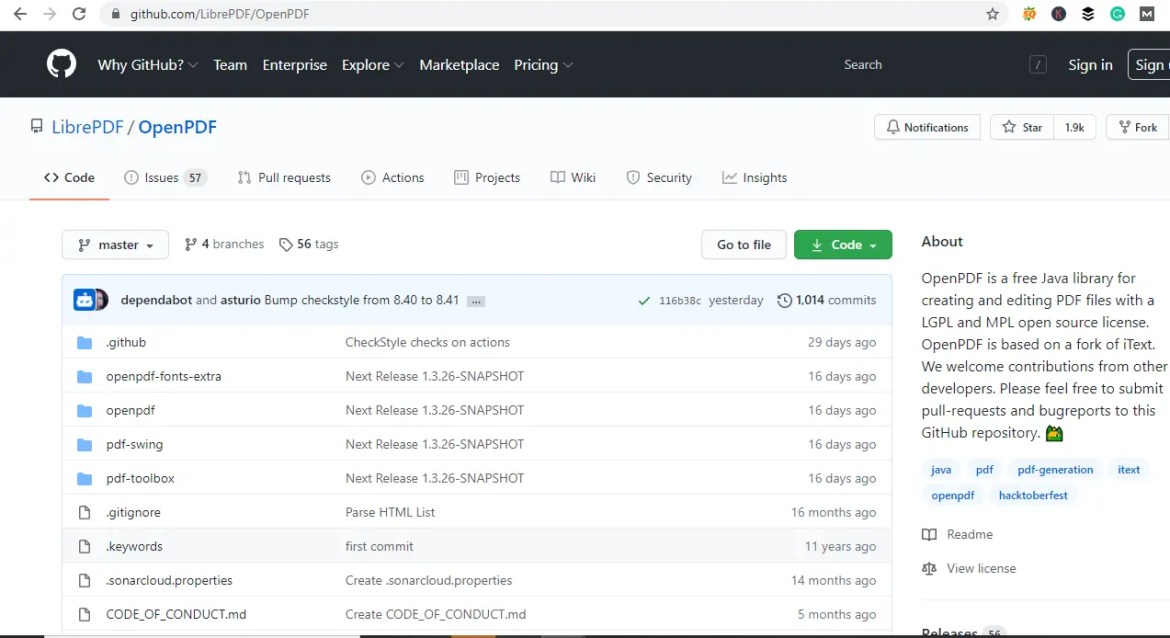Screen dimensions: 1170x638
Task: Click the browser forward arrow
Action: coord(49,13)
